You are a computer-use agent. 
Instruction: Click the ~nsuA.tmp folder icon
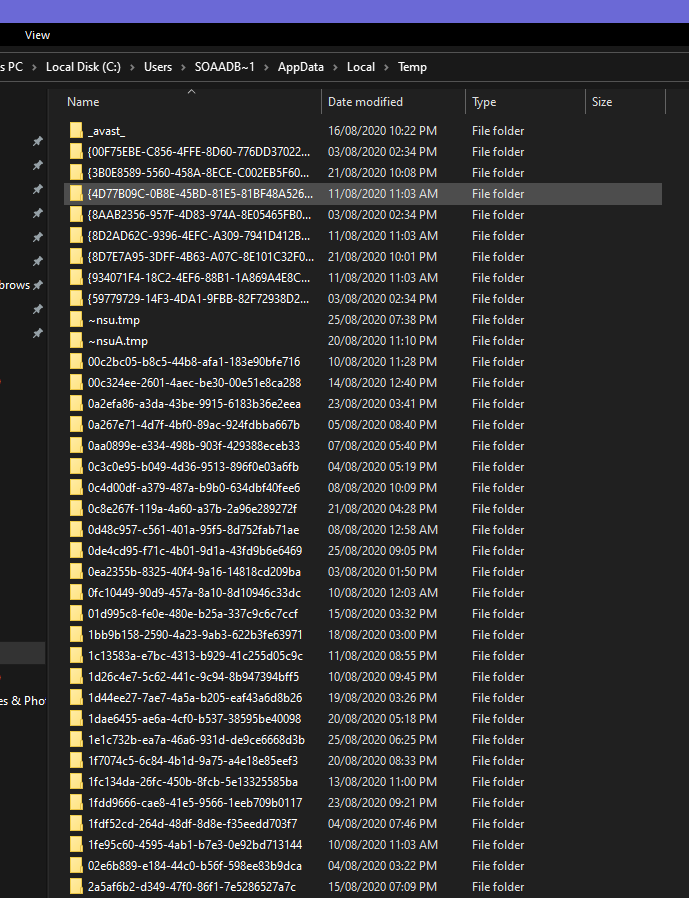[x=77, y=341]
